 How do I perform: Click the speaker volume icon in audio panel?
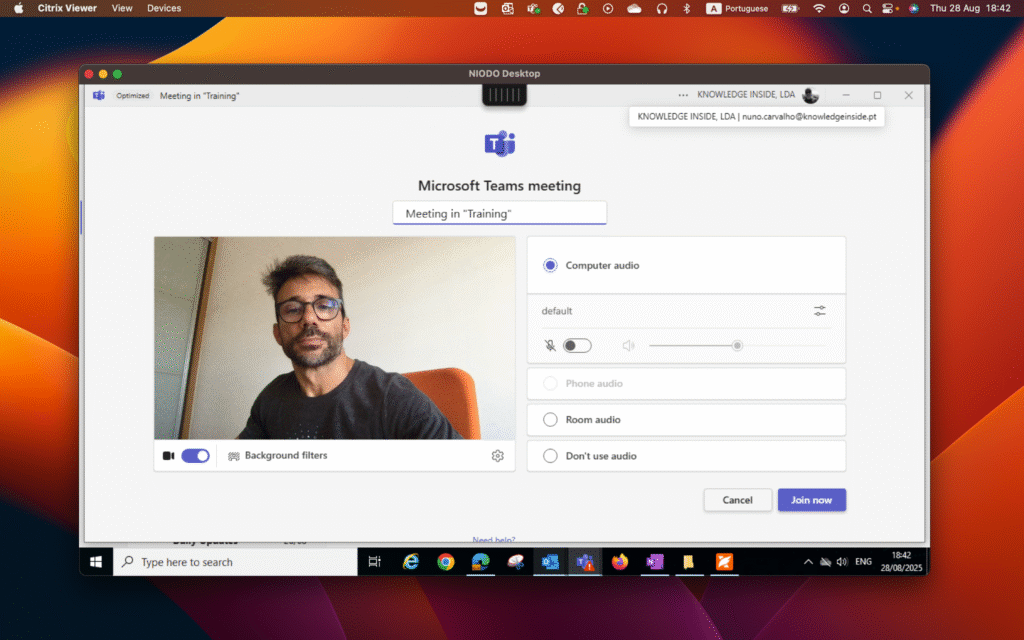pos(628,345)
